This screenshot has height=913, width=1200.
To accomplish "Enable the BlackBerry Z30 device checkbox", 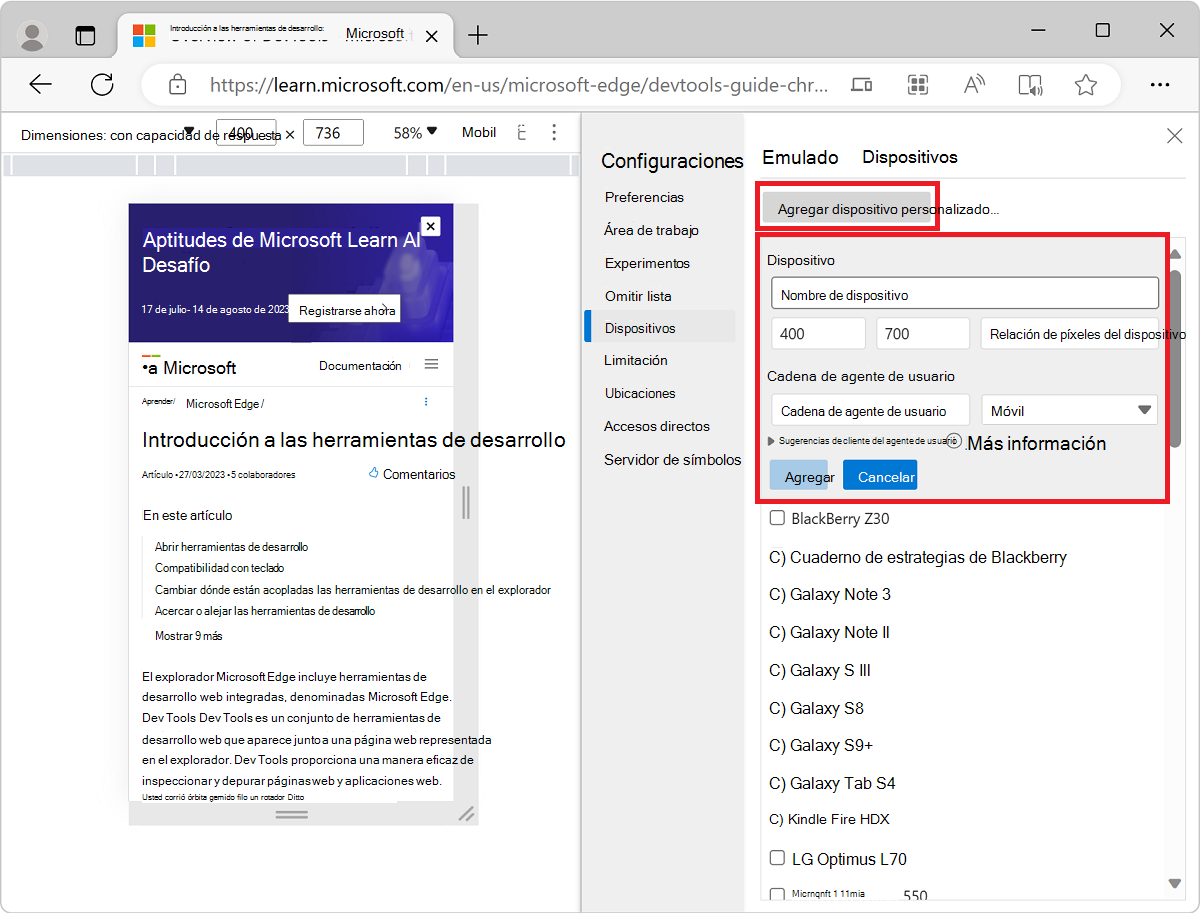I will click(x=777, y=518).
